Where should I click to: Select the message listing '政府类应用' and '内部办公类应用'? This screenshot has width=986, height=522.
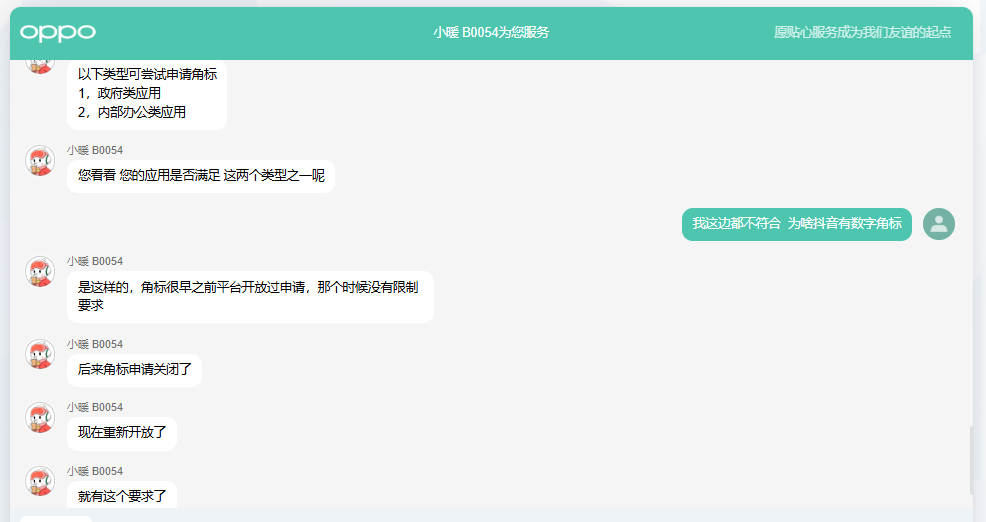click(147, 93)
